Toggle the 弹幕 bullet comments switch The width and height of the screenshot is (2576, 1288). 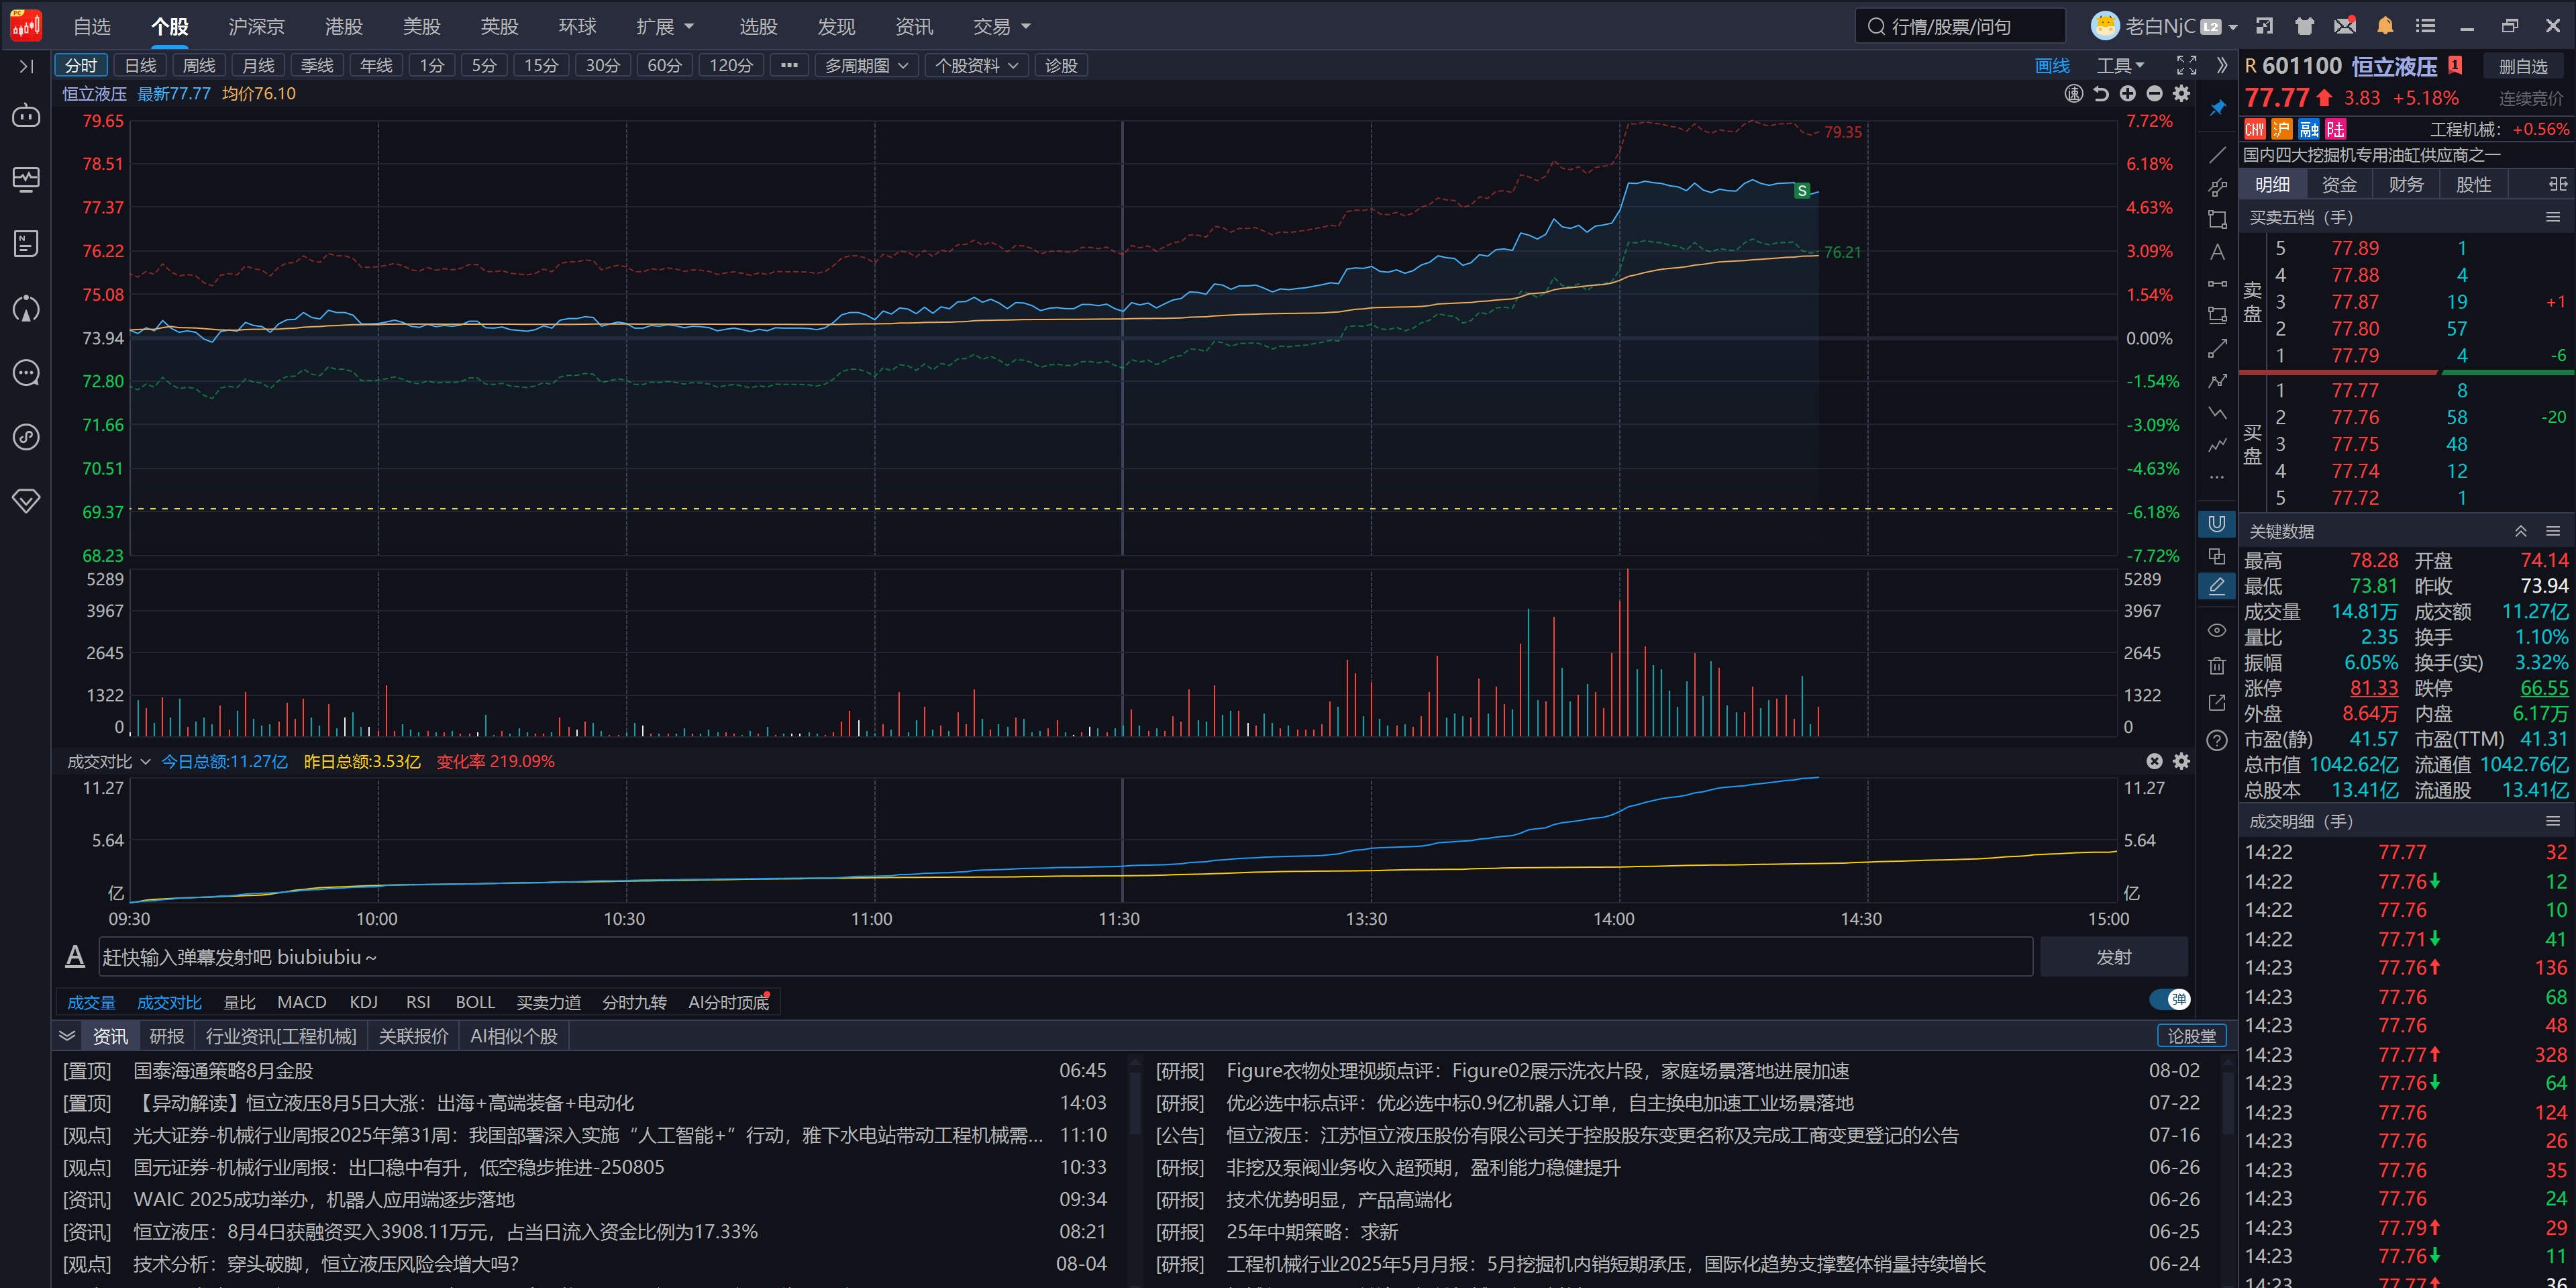pos(2169,999)
